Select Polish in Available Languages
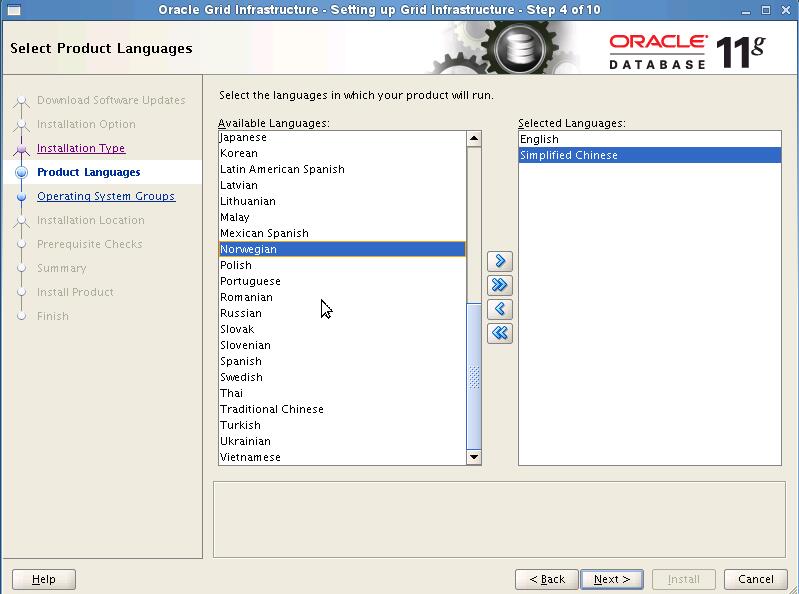Viewport: 799px width, 594px height. click(x=342, y=265)
